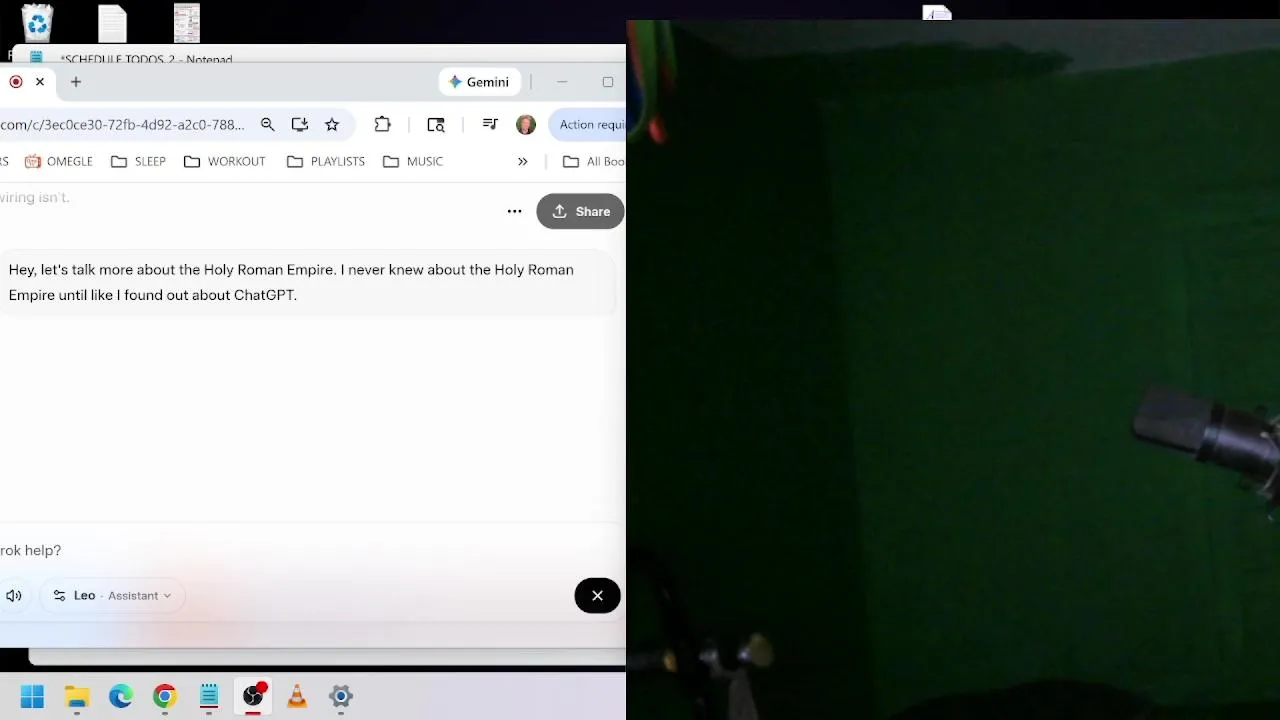Open the Leo Assistant voice dropdown

coord(112,596)
